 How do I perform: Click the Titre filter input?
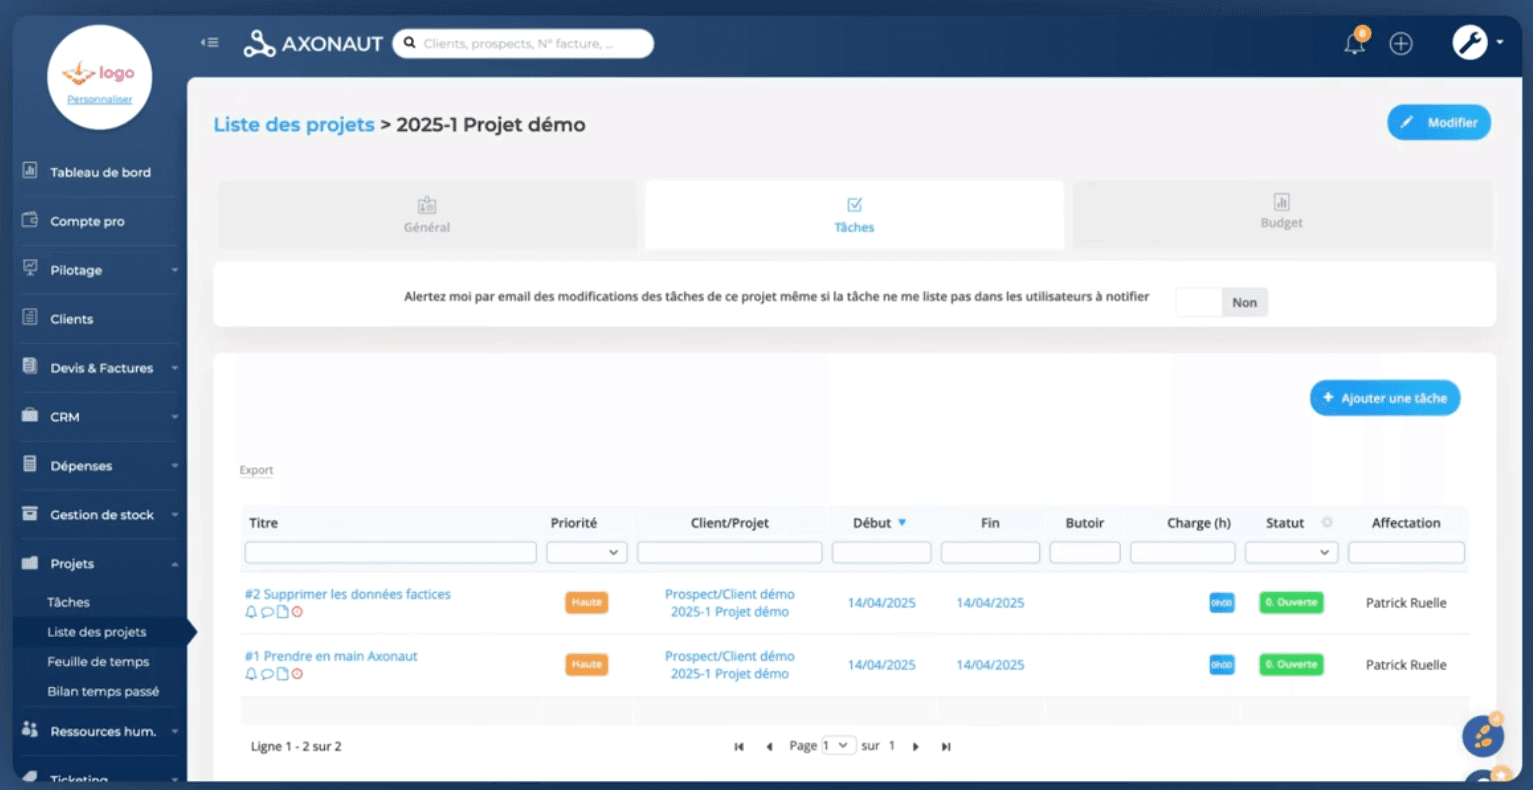click(390, 552)
